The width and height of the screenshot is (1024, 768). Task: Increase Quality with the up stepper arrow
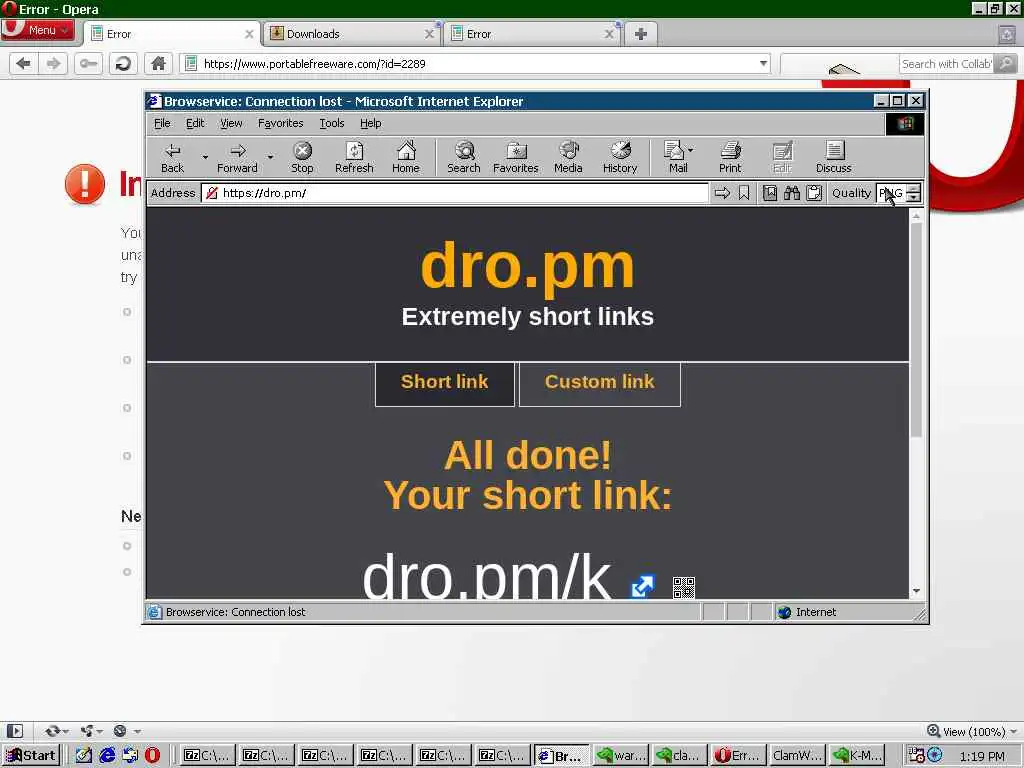click(914, 188)
